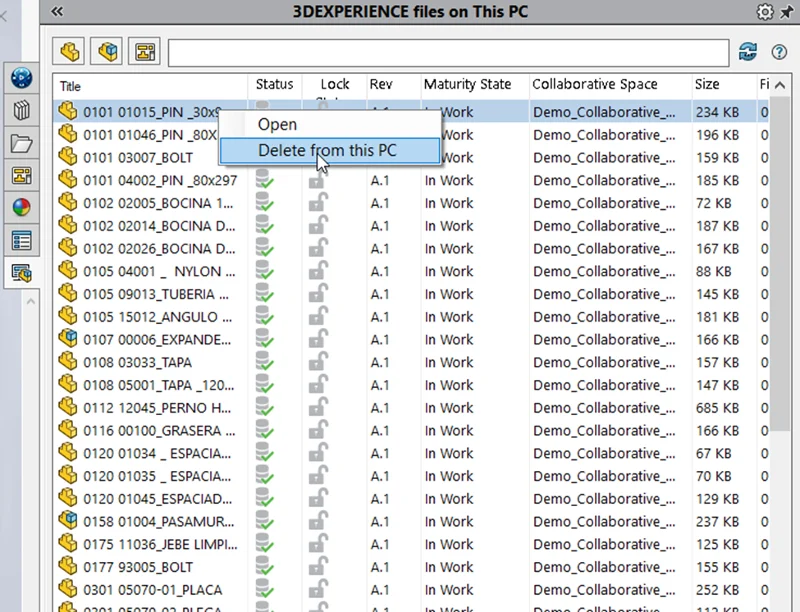Screen dimensions: 800x612
Task: Click the drawings filter icon in toolbar
Action: pos(146,51)
